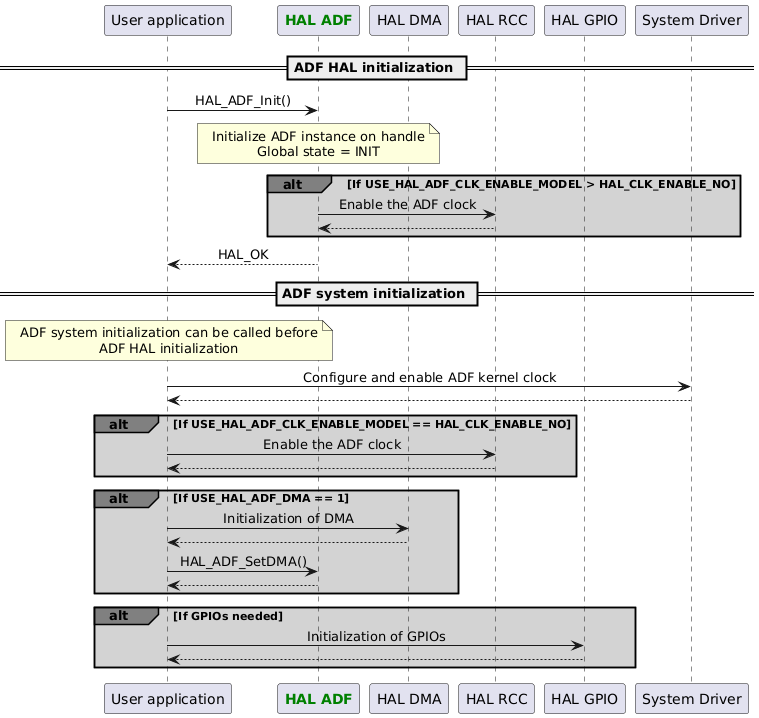Click the HAL_OK return message label

[243, 255]
